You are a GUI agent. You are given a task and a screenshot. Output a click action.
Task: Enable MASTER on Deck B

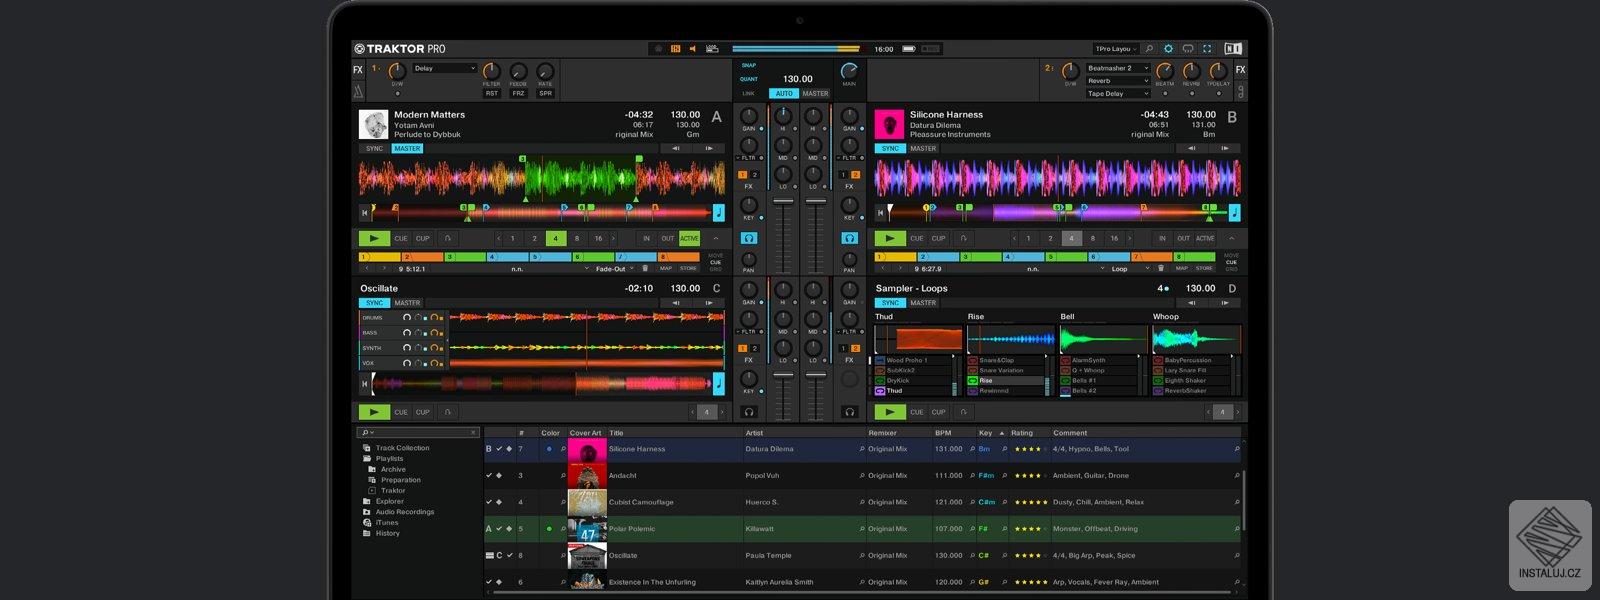[923, 148]
